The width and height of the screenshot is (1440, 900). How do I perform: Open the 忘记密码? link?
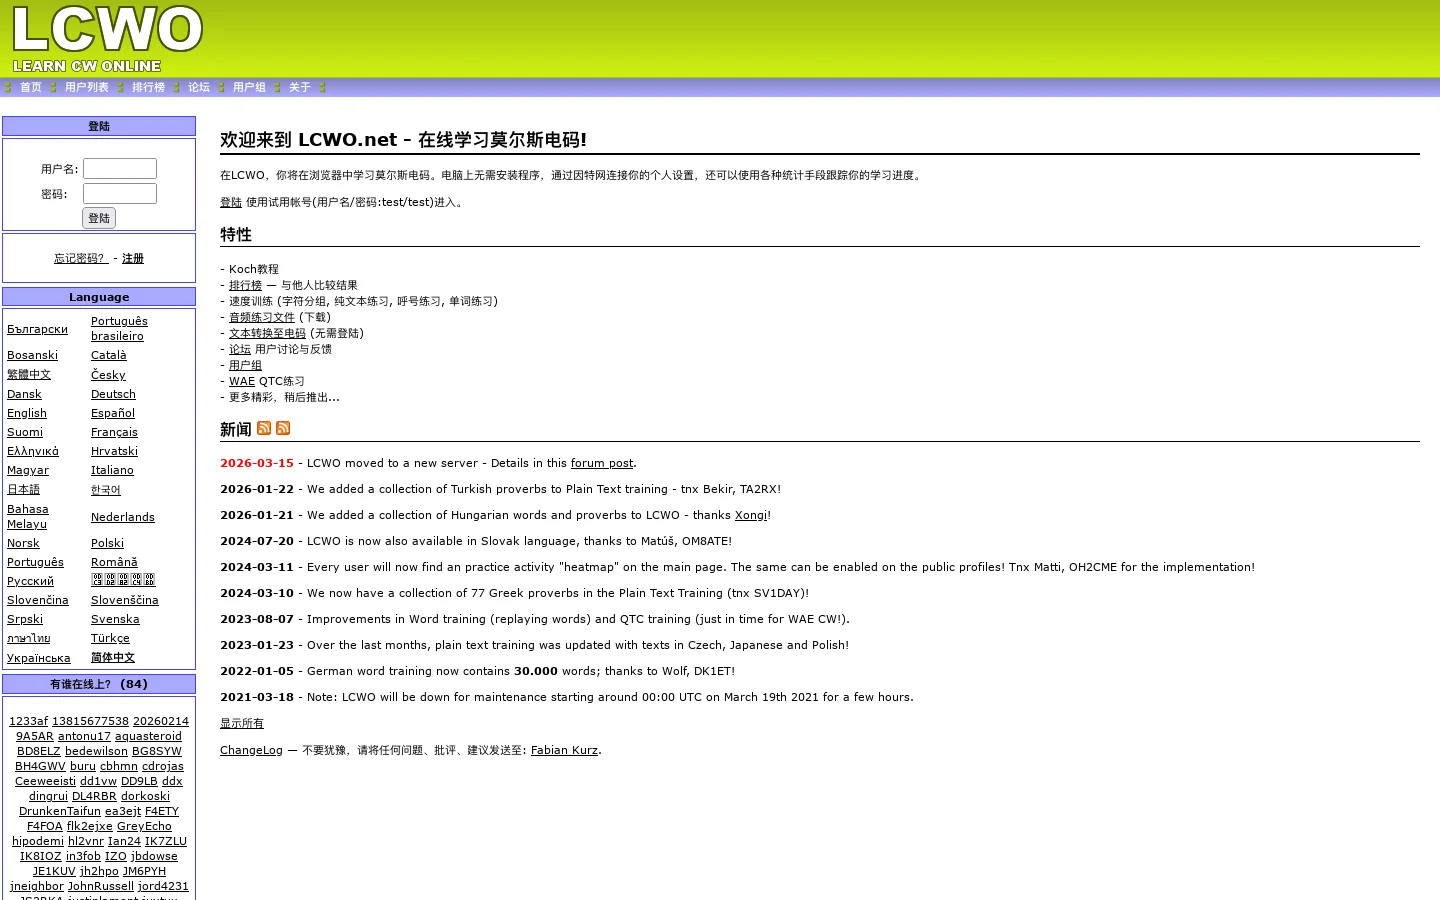(81, 259)
